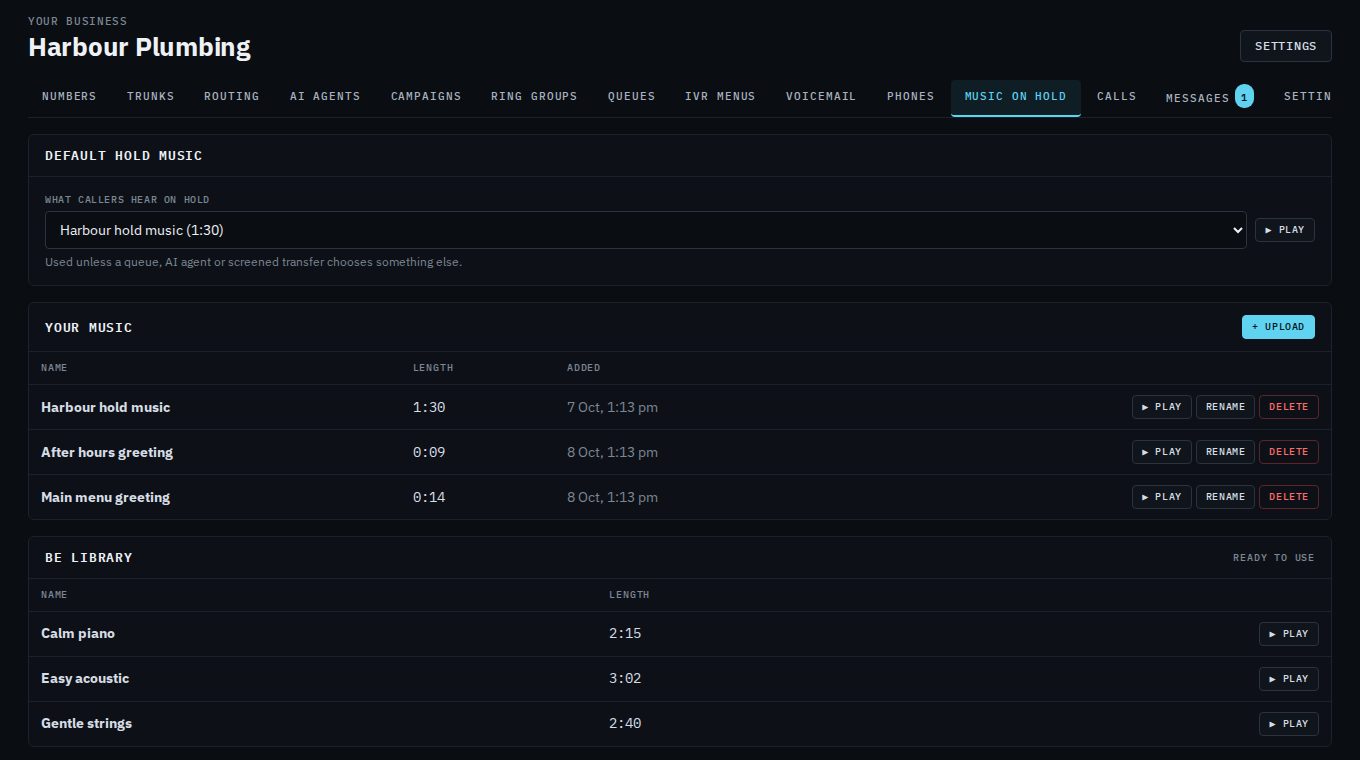The image size is (1360, 760).
Task: Open Settings button near business name
Action: click(x=1285, y=46)
